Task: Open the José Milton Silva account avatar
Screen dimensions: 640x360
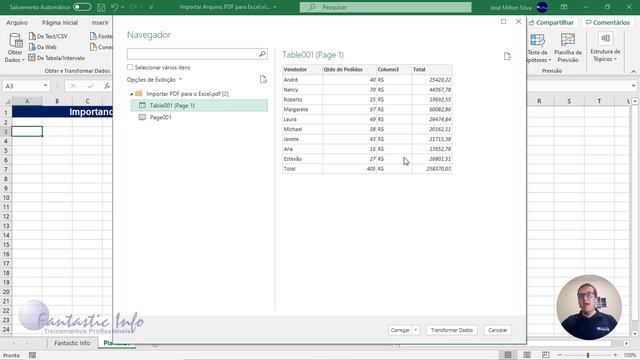Action: pos(542,7)
